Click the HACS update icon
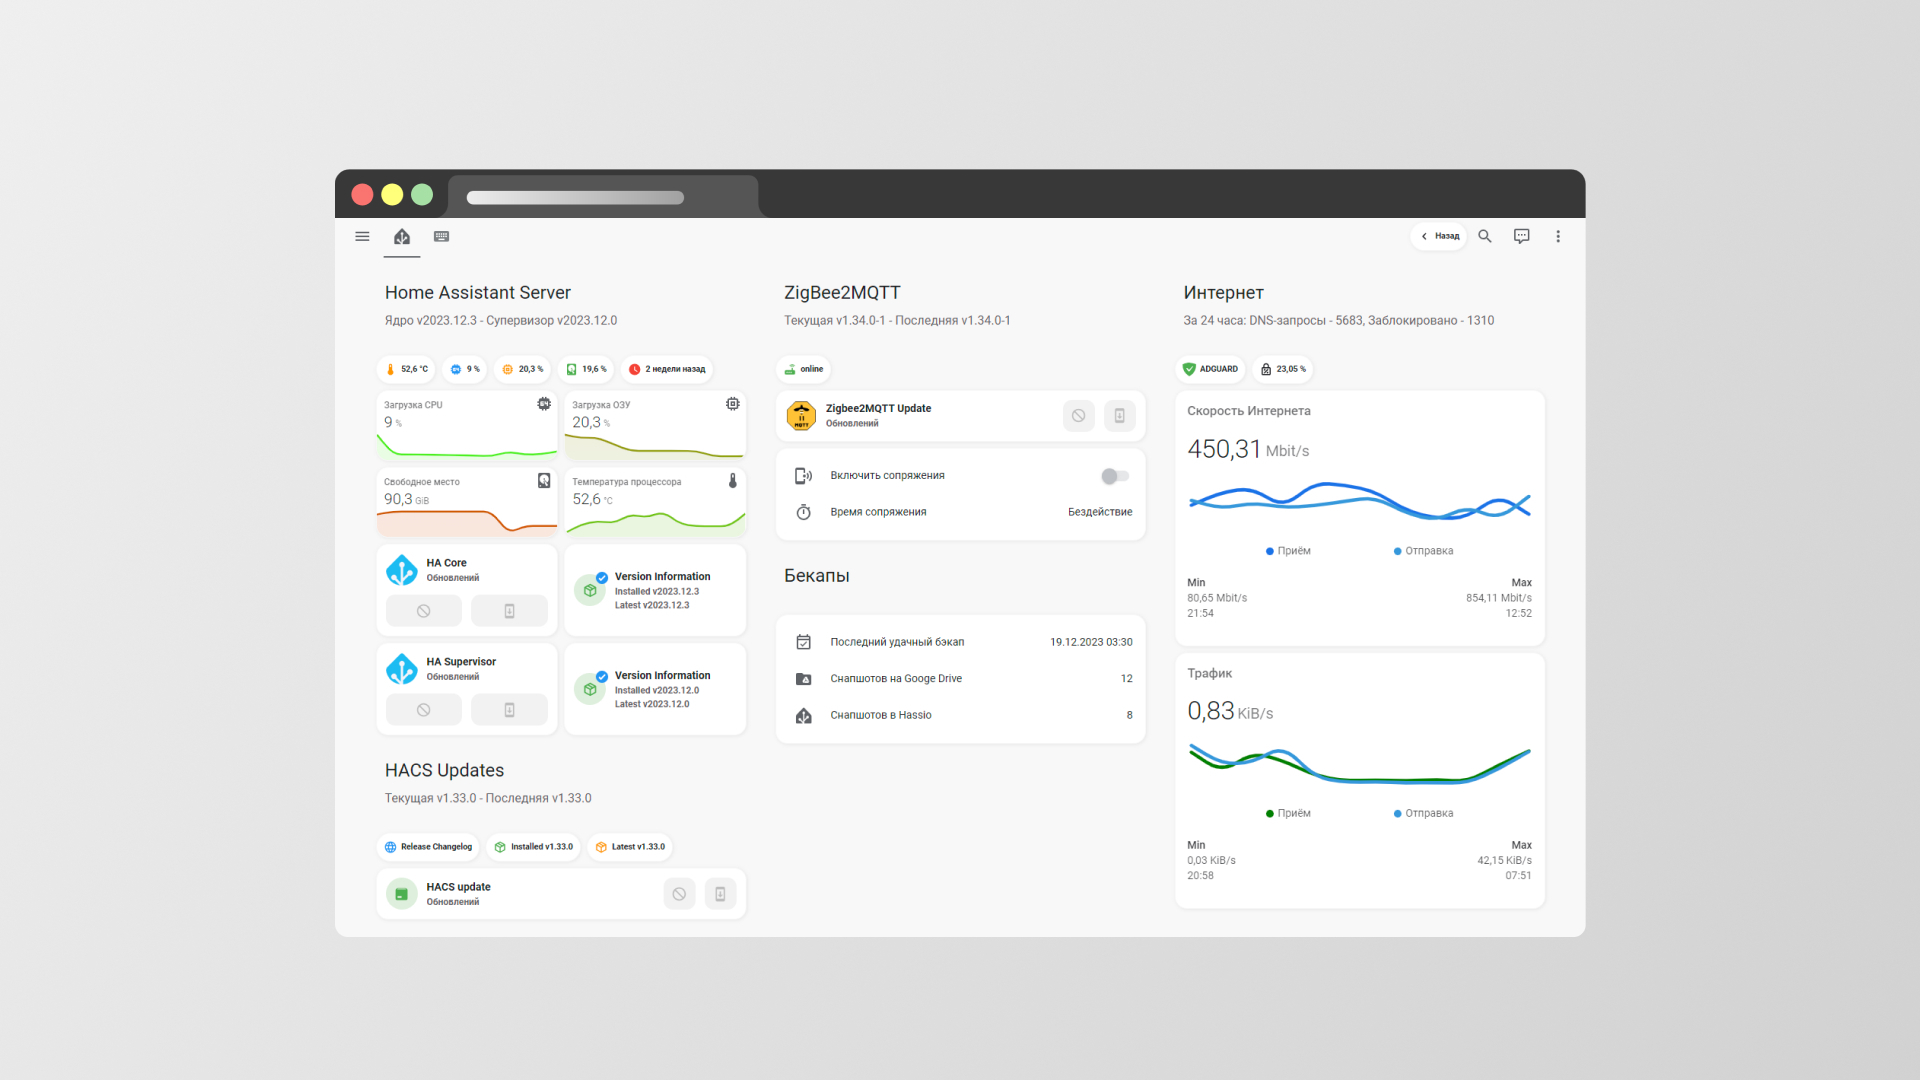Screen dimensions: 1920x1080 click(x=402, y=894)
